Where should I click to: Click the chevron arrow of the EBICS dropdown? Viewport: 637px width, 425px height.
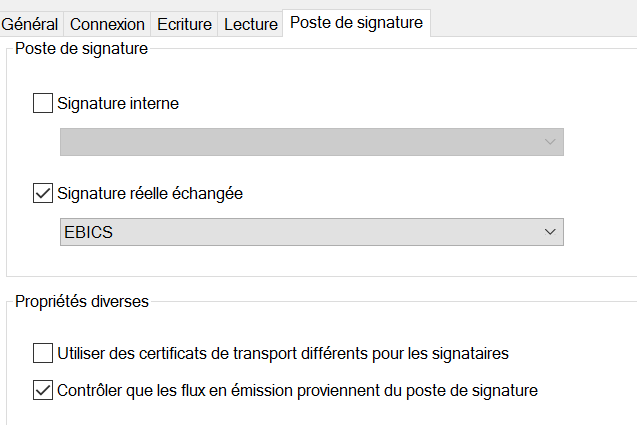[x=549, y=232]
